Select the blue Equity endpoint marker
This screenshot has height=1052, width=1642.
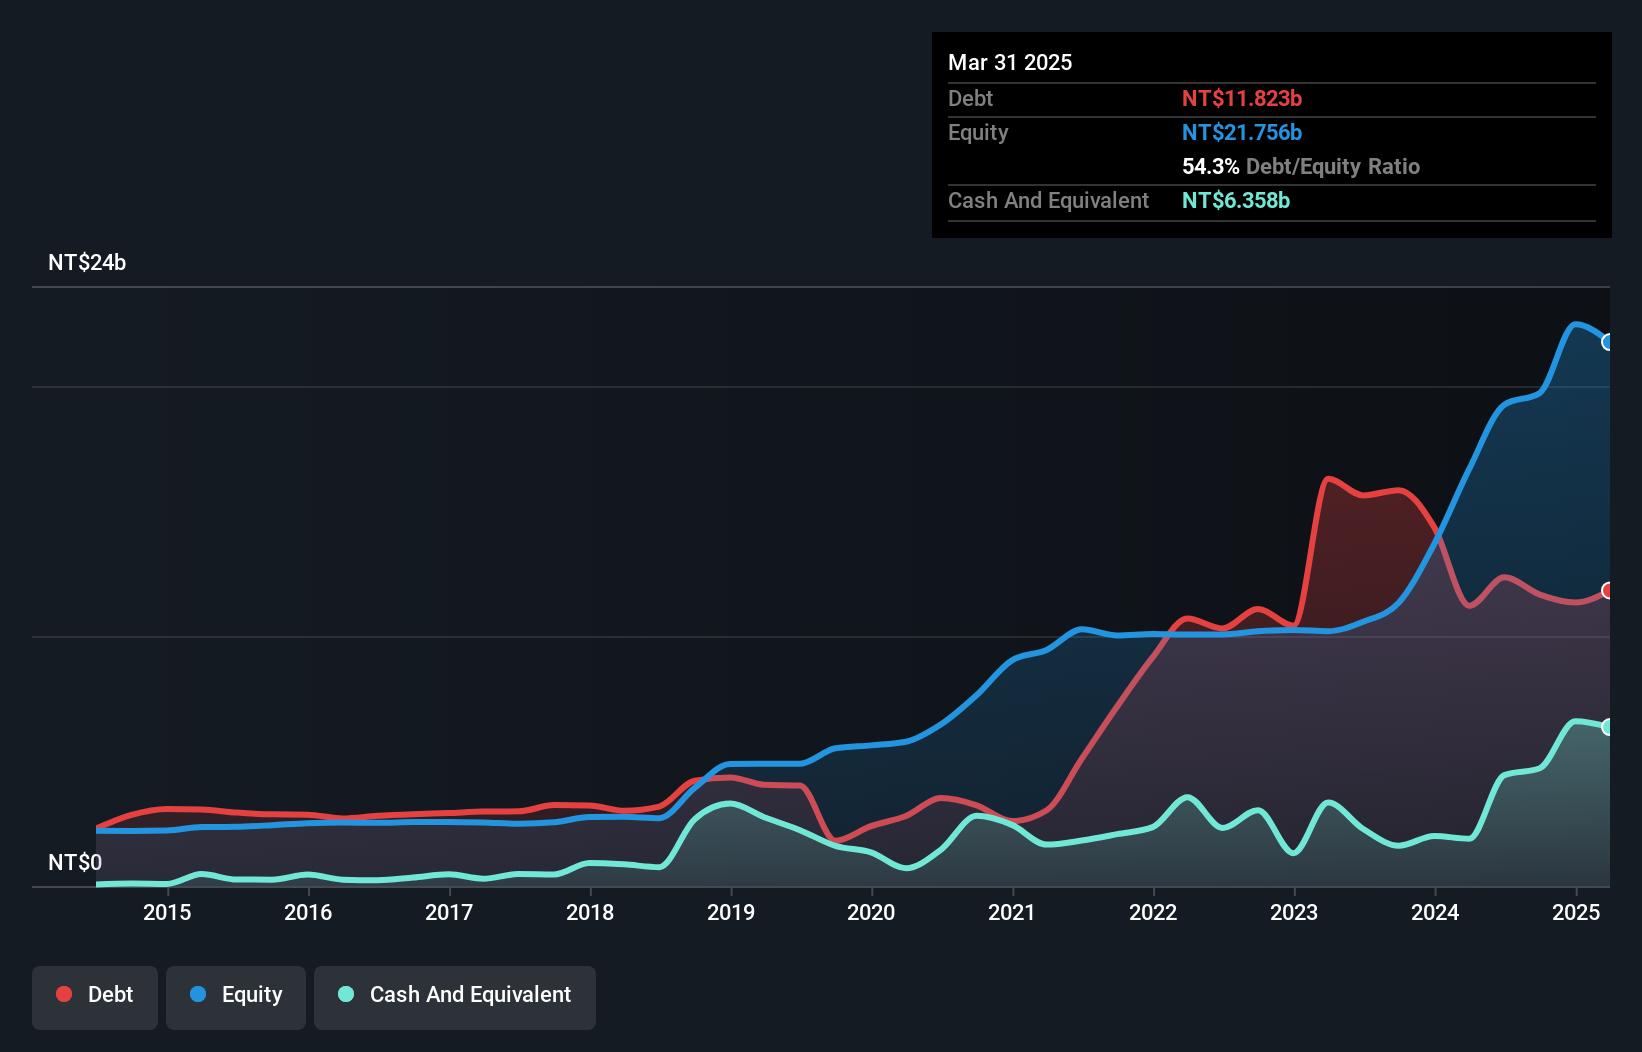pyautogui.click(x=1608, y=342)
